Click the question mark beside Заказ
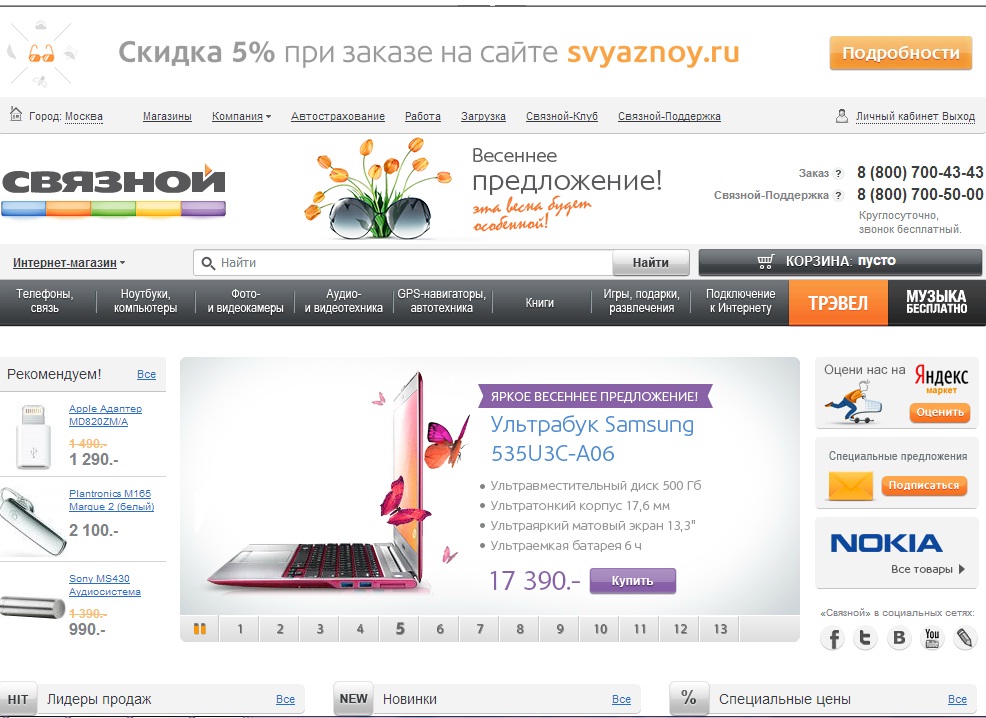The height and width of the screenshot is (718, 986). click(838, 174)
